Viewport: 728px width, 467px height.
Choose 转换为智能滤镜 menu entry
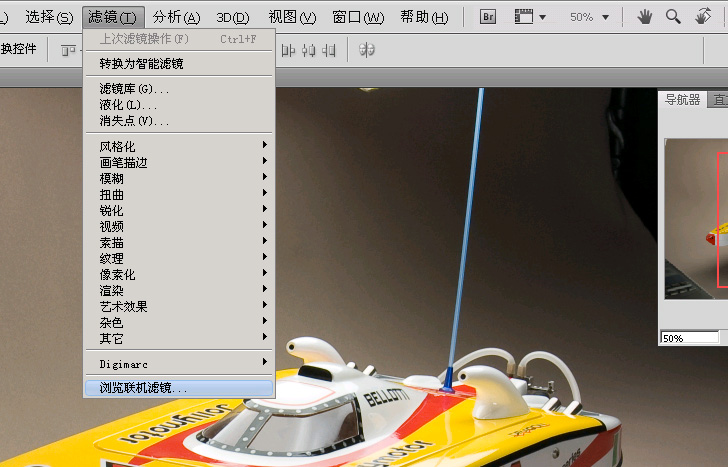pos(178,64)
